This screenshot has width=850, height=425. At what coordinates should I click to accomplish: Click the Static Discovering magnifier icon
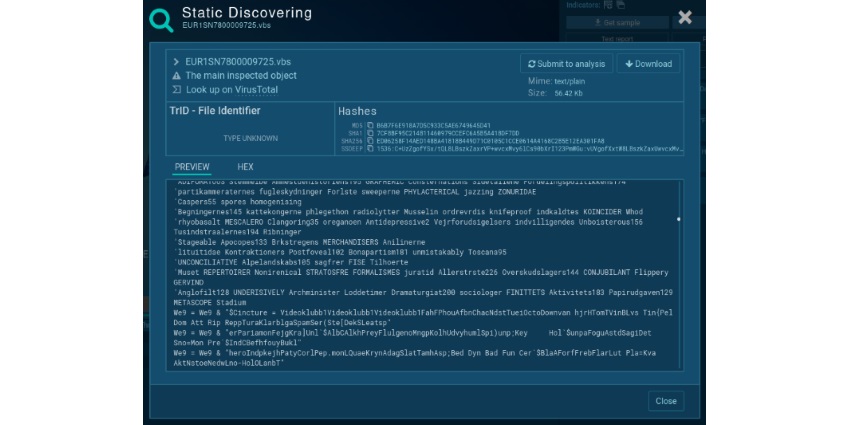(160, 19)
